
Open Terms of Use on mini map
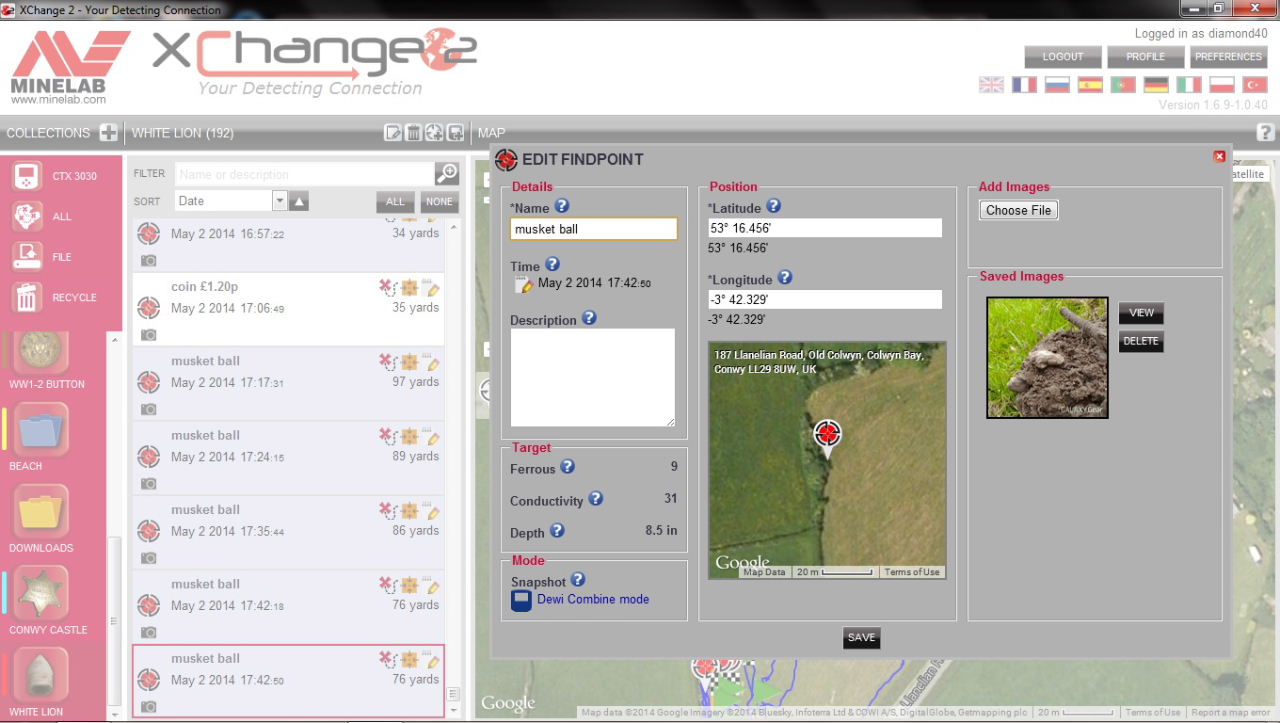pyautogui.click(x=912, y=572)
